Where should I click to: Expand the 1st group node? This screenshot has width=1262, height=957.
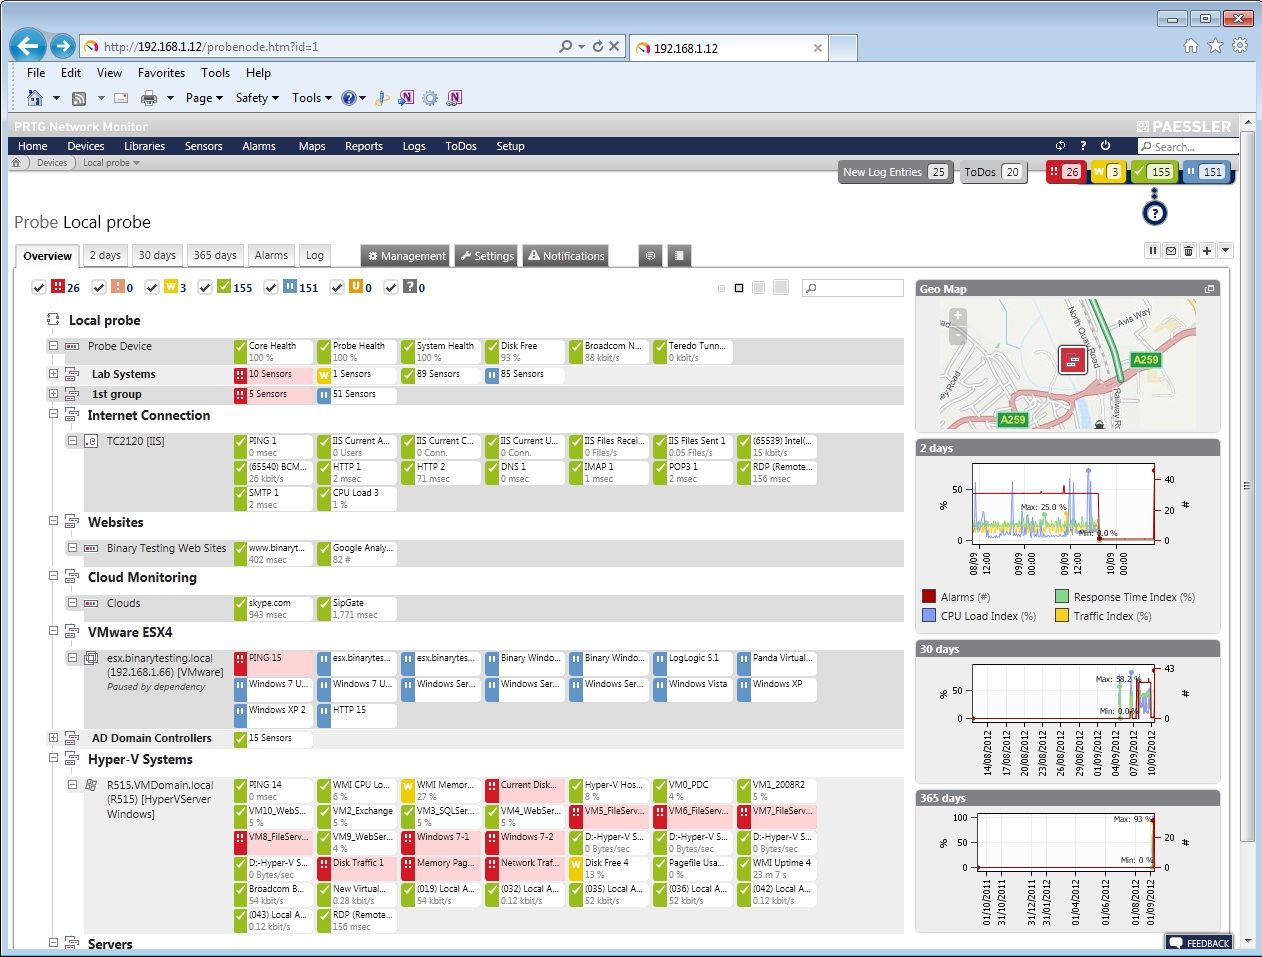pos(53,394)
